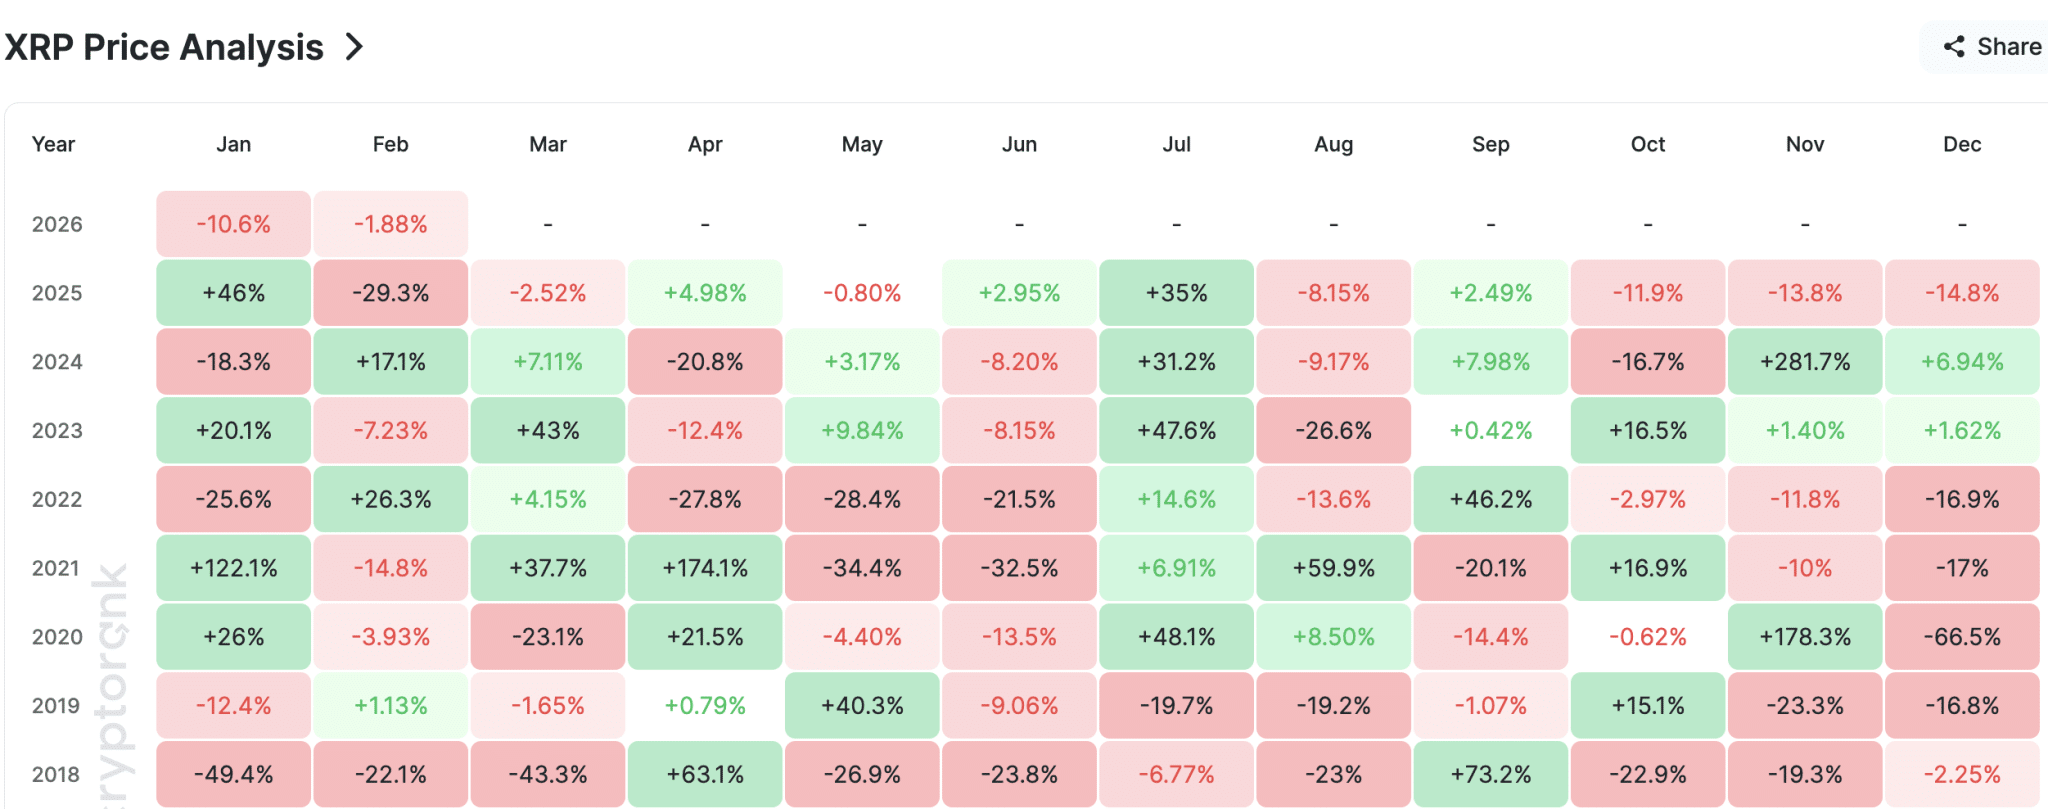Select the 2026 row label
This screenshot has width=2048, height=809.
tap(58, 223)
